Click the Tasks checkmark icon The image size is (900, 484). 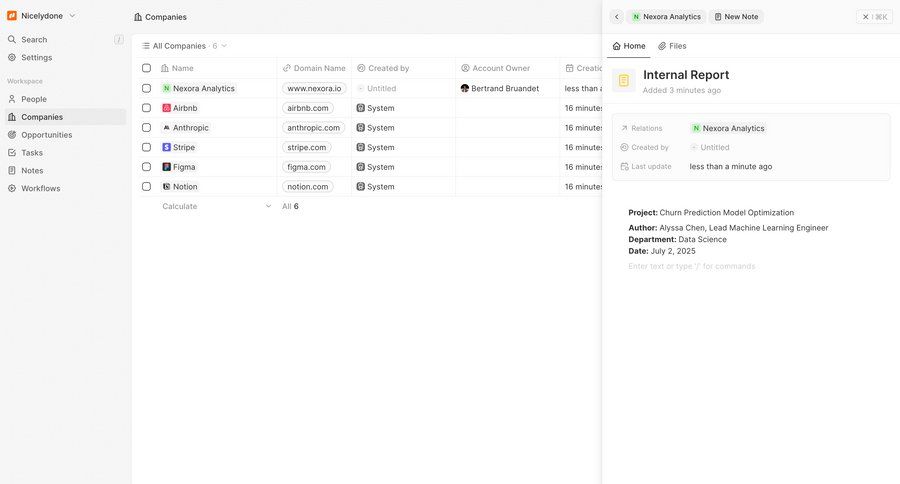click(12, 152)
